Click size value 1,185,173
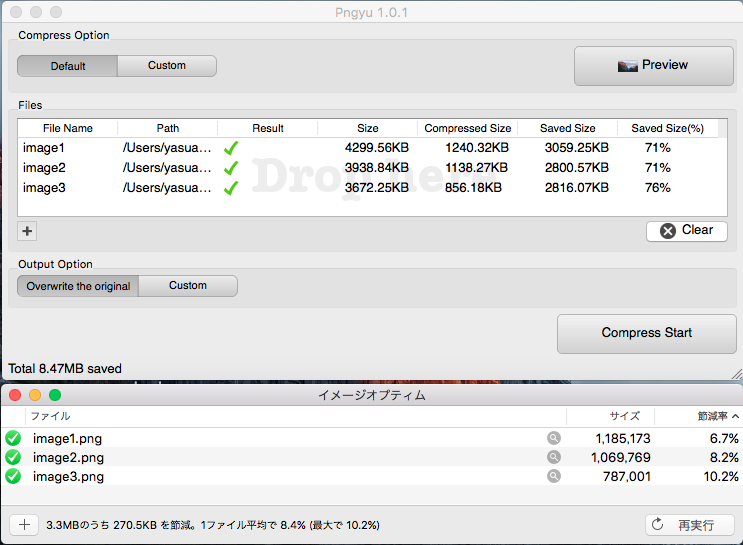 click(x=623, y=438)
